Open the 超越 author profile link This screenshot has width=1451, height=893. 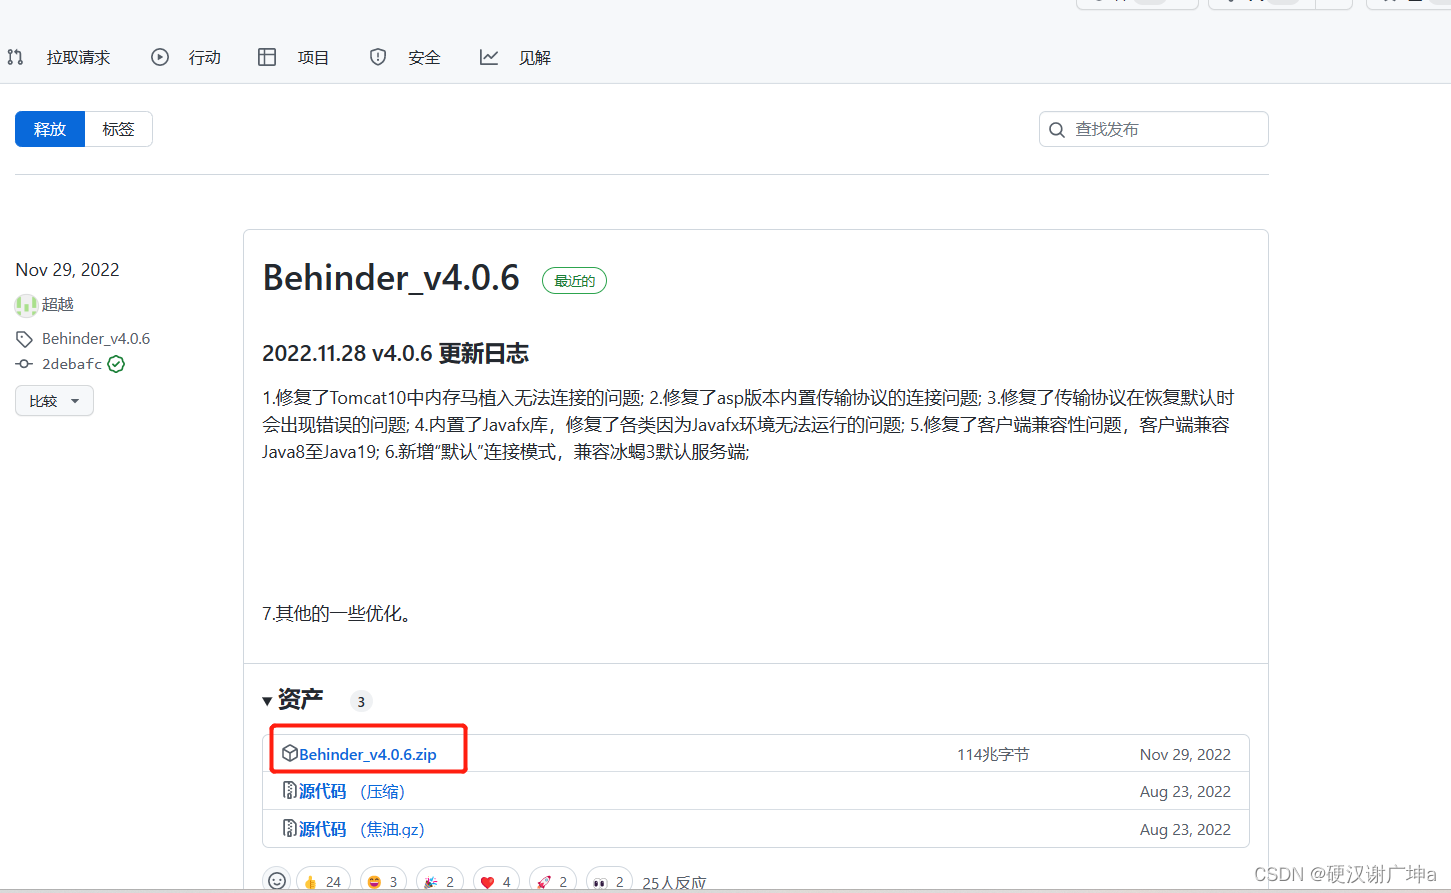tap(58, 304)
